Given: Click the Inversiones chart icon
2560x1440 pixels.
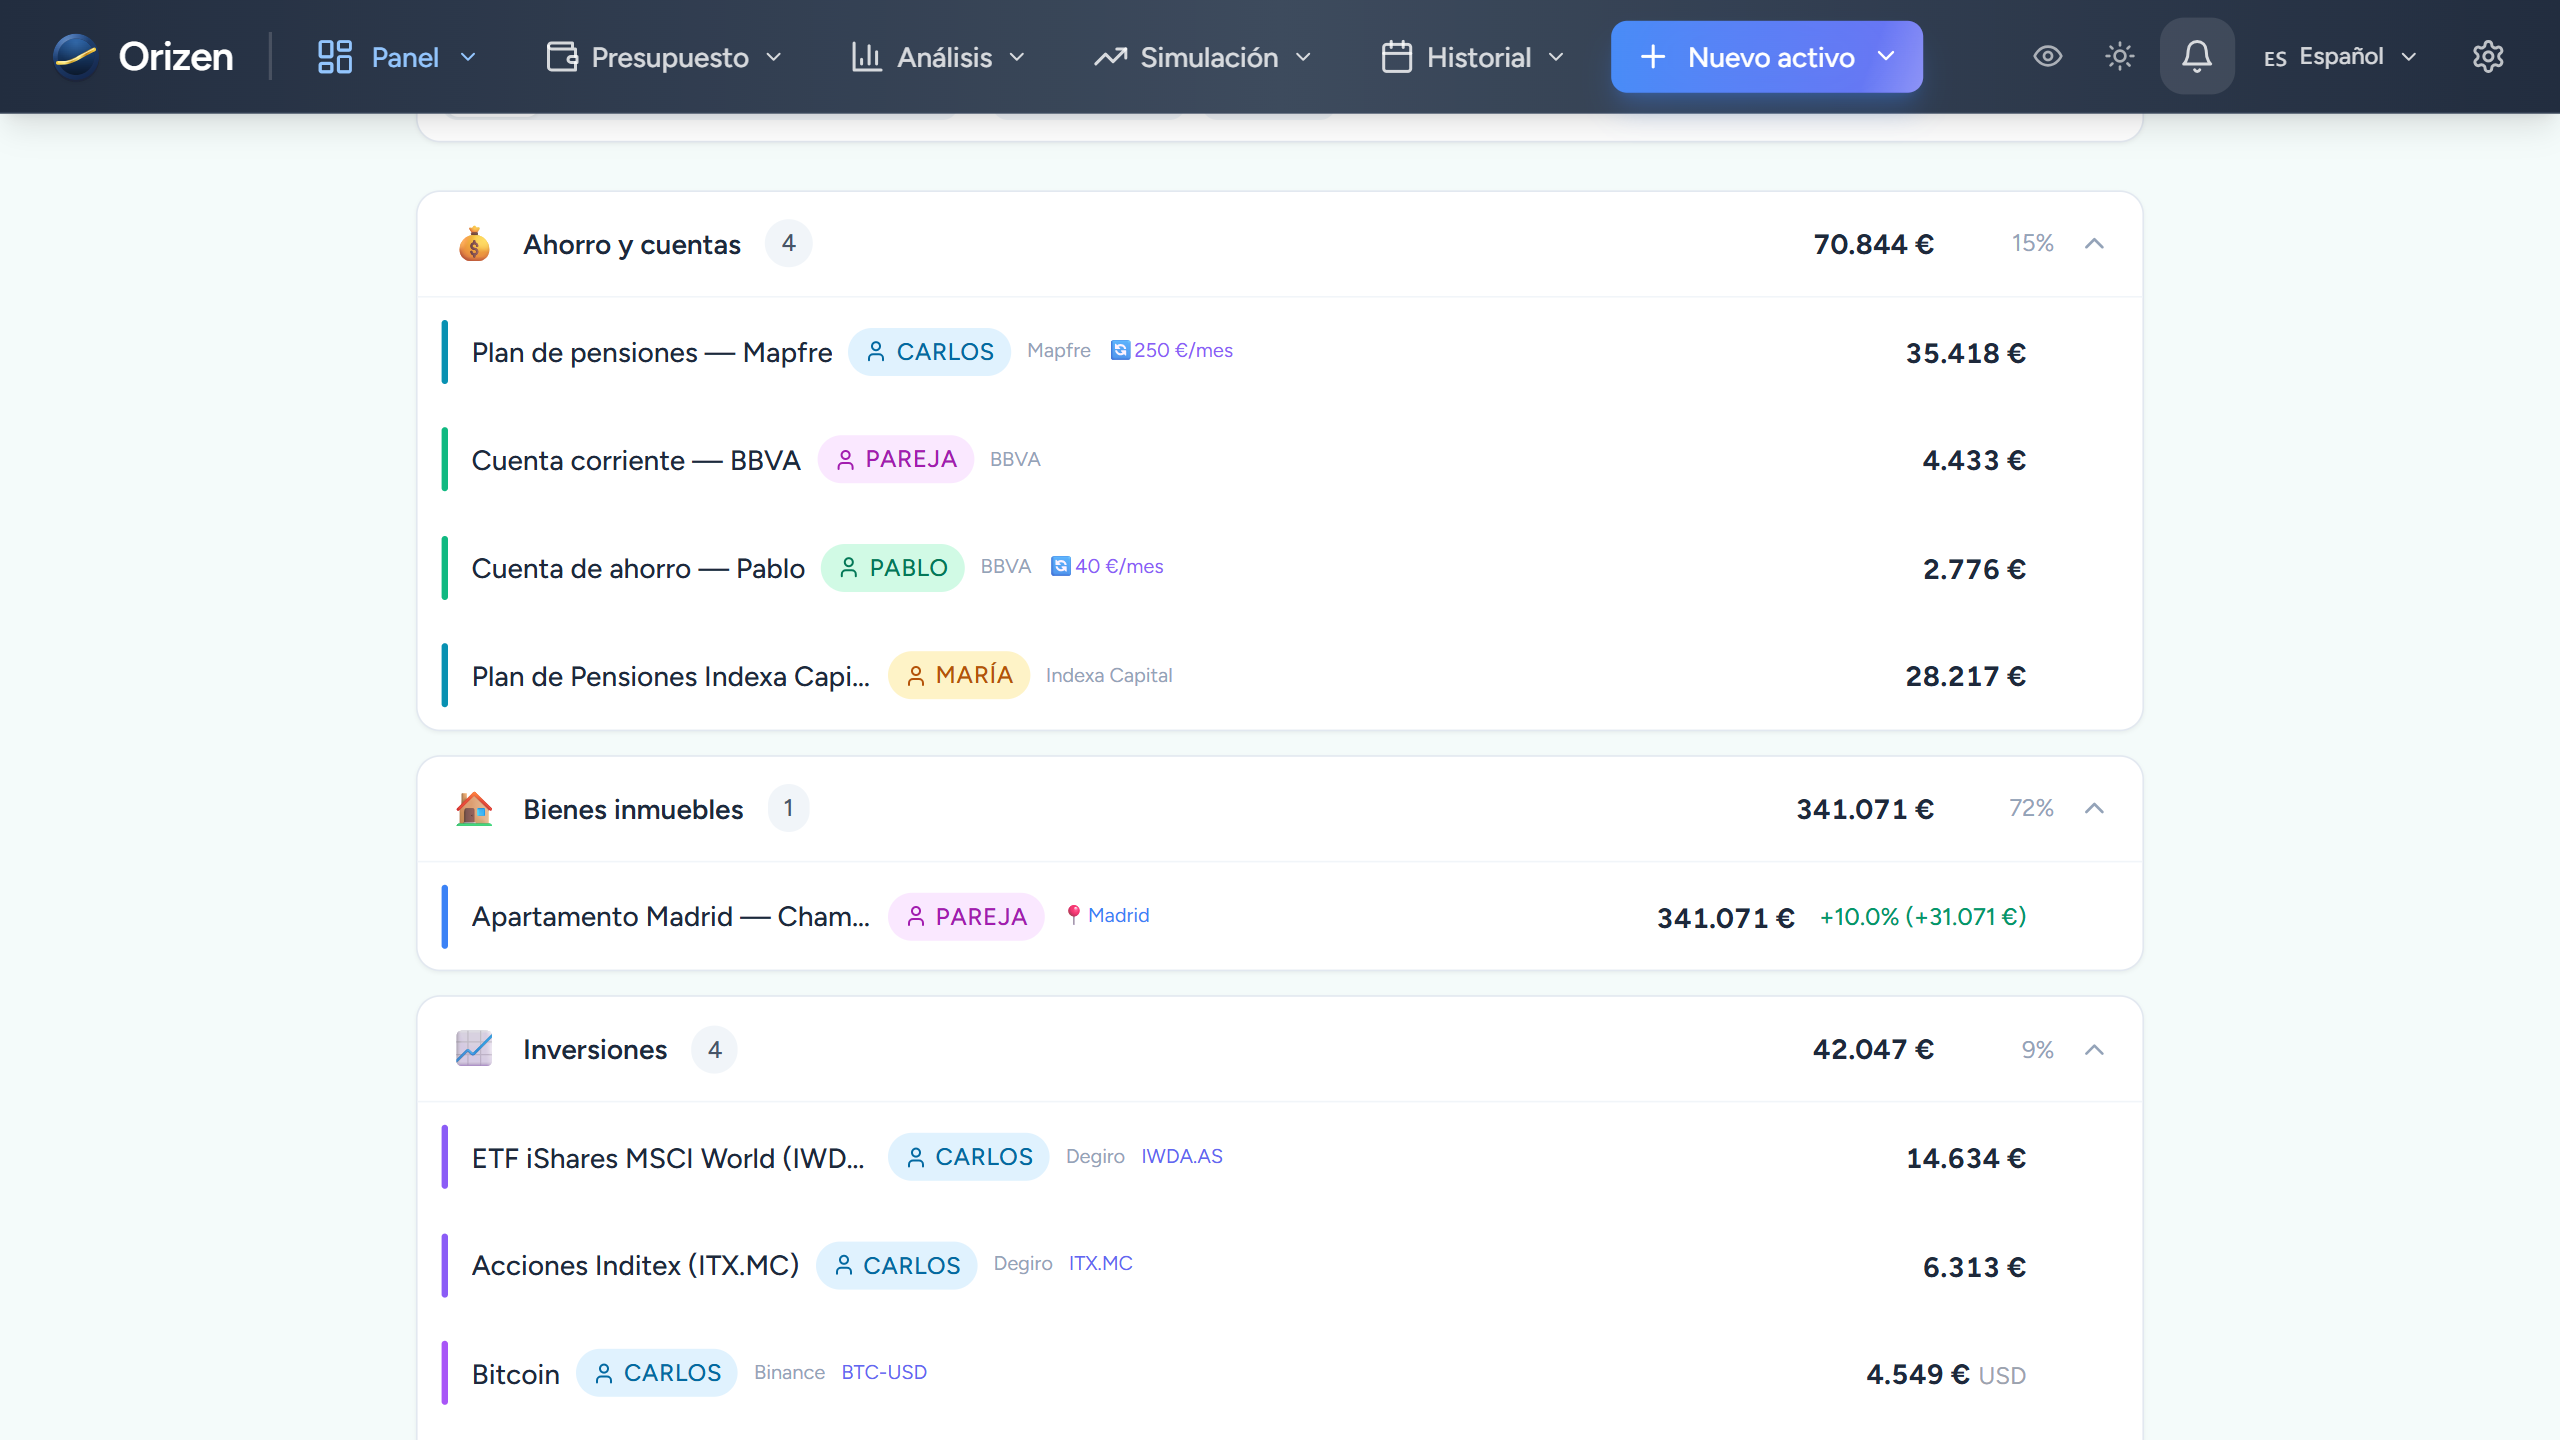Looking at the screenshot, I should [x=474, y=1049].
